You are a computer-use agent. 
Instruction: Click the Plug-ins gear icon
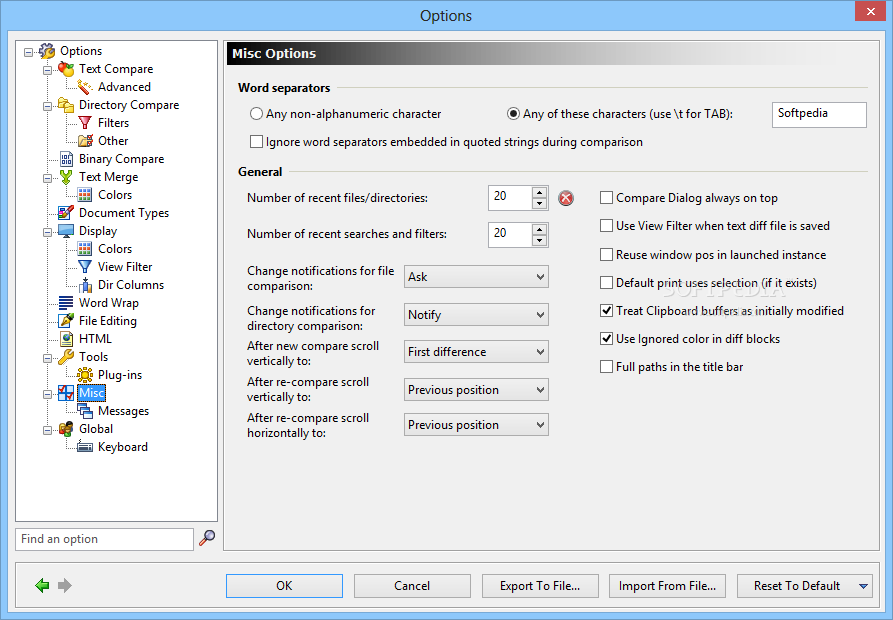pyautogui.click(x=85, y=375)
